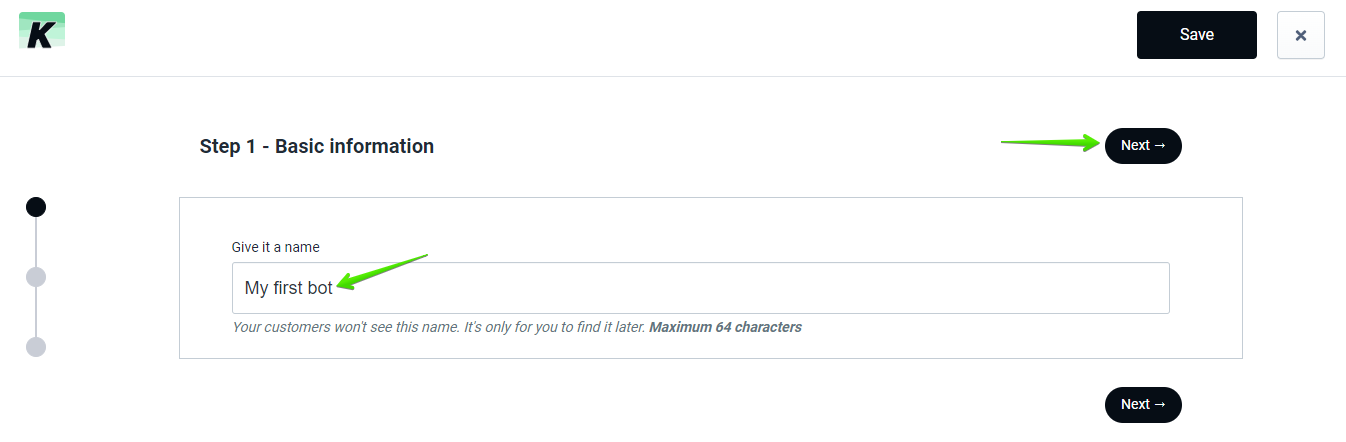
Task: Click the 'Maximum 64 characters' bold note
Action: pos(726,327)
